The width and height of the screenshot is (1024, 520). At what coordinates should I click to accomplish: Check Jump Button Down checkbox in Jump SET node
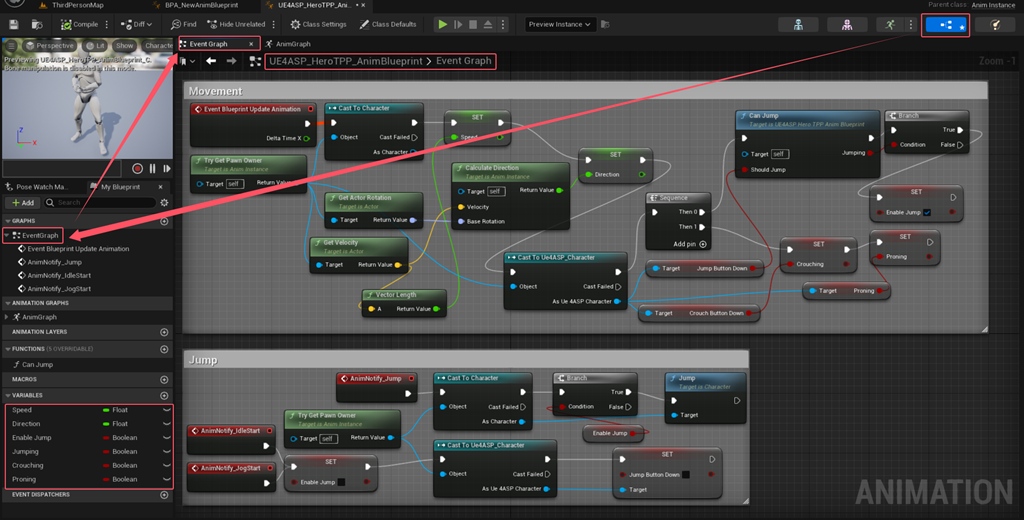686,474
